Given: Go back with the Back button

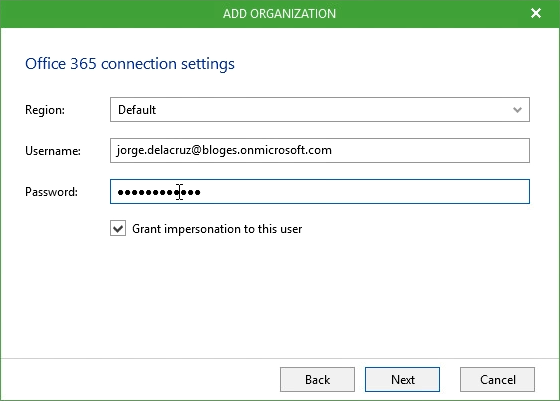Looking at the screenshot, I should point(317,380).
